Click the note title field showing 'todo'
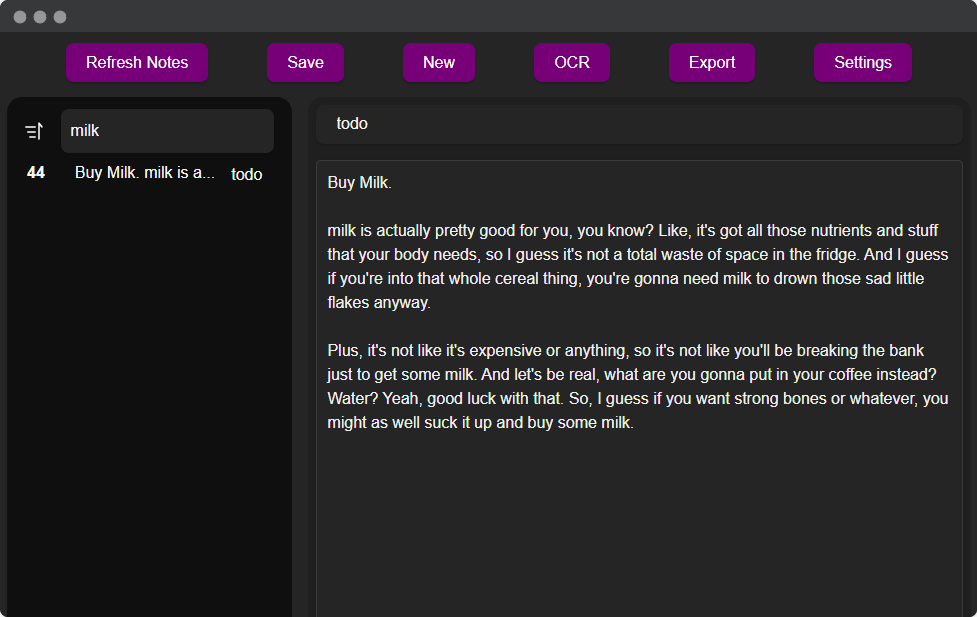 point(638,123)
